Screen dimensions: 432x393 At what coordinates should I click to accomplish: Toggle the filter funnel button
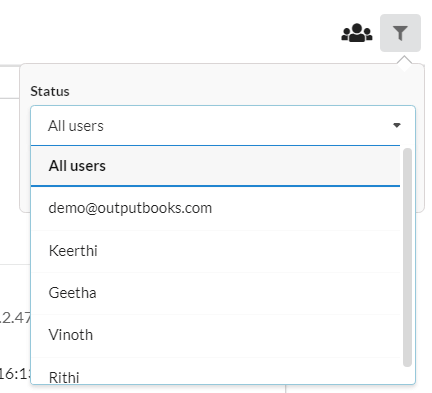tap(400, 33)
